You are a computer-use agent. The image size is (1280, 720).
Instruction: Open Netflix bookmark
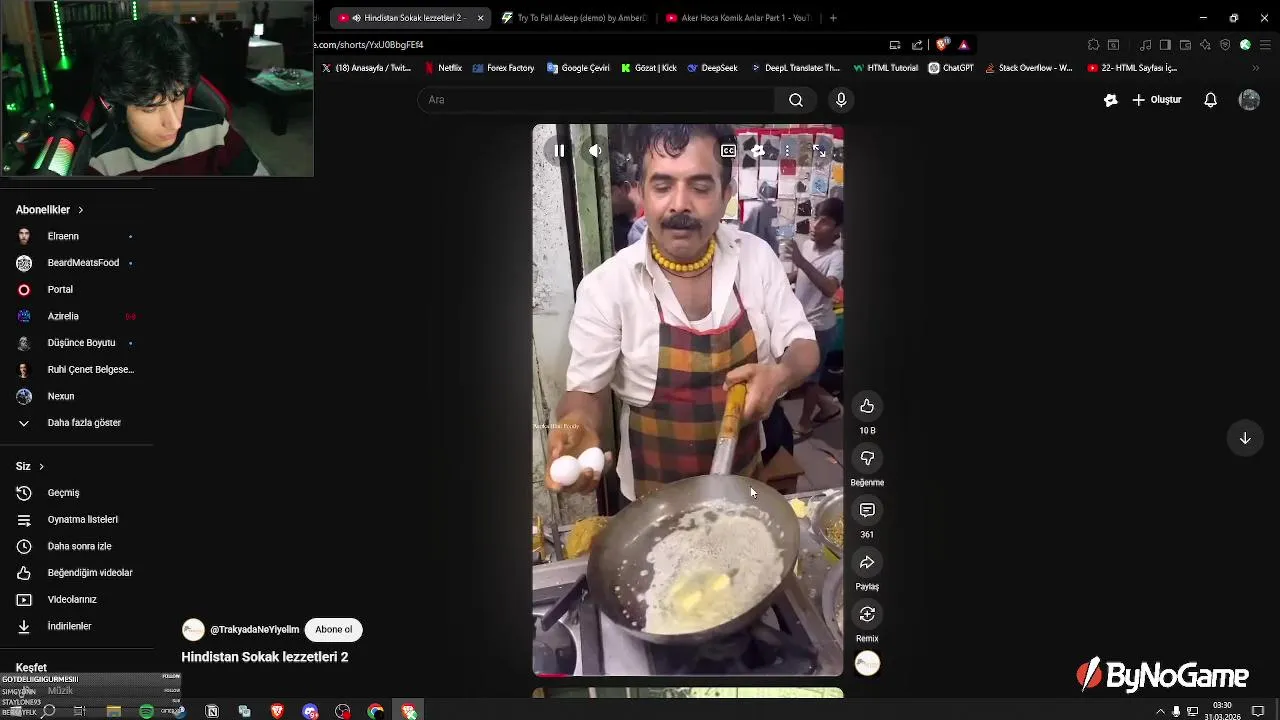(443, 68)
